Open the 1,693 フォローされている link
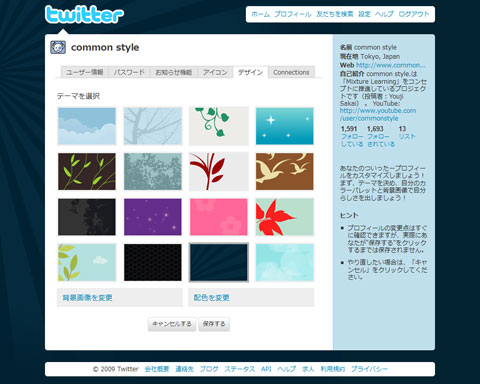The width and height of the screenshot is (480, 384). click(x=381, y=136)
